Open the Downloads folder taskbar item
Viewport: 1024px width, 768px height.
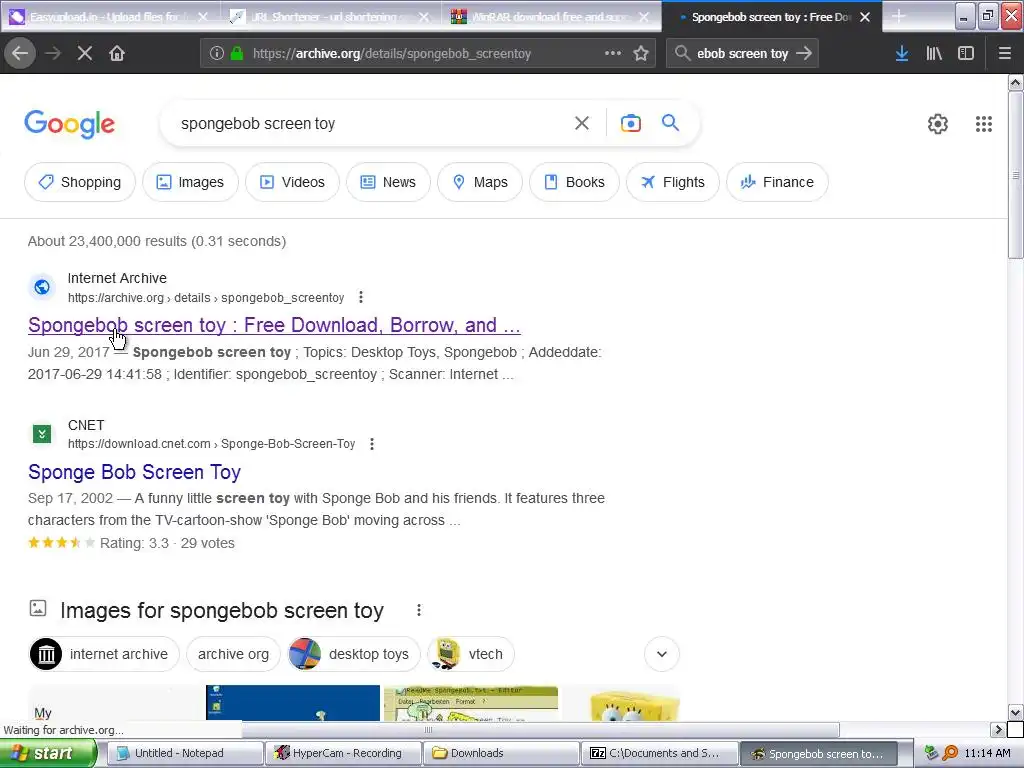click(x=502, y=753)
